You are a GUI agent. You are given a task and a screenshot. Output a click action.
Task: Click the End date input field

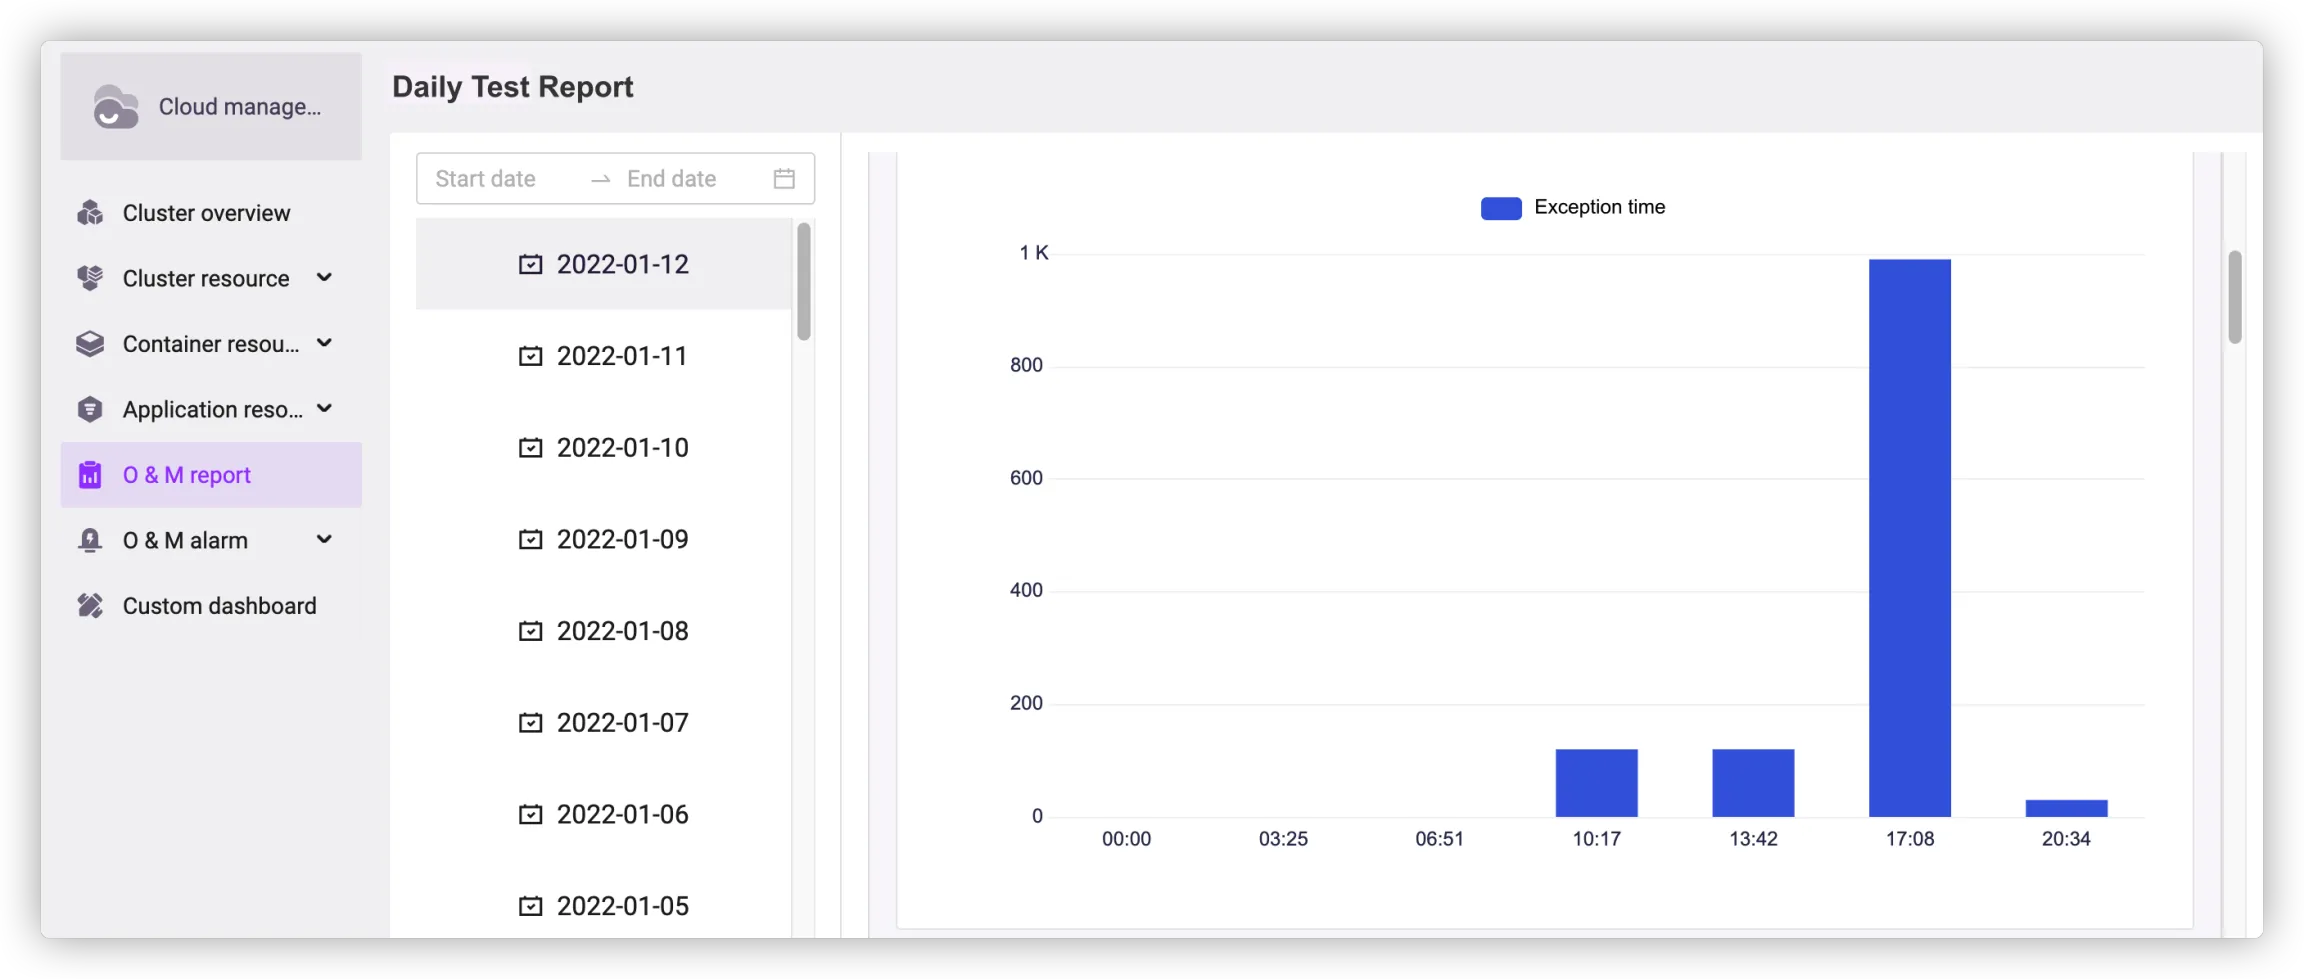(x=685, y=179)
